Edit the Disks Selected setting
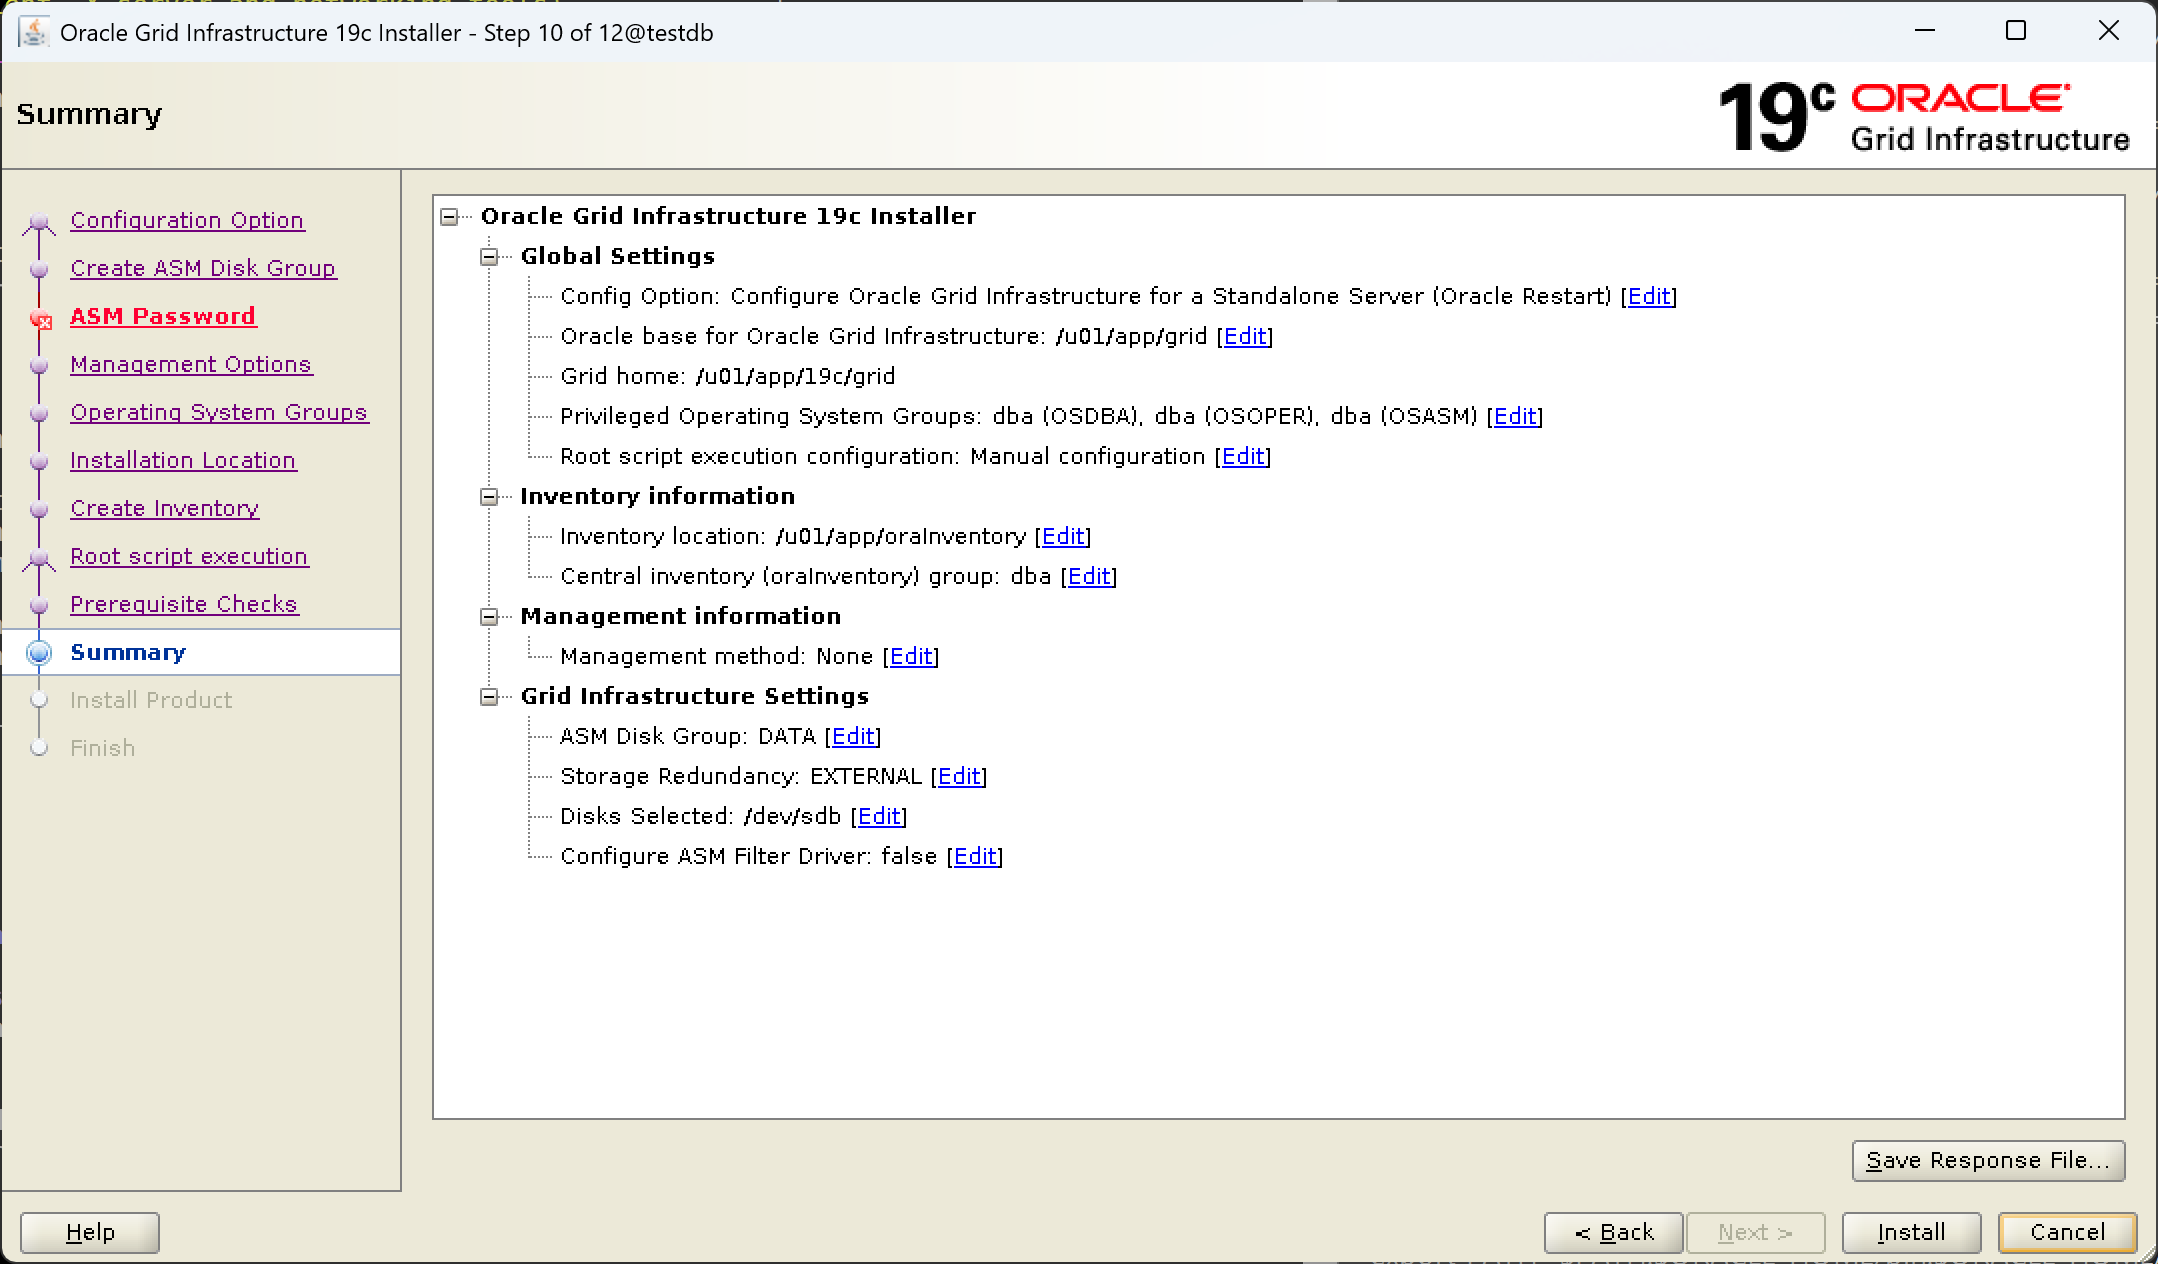2158x1264 pixels. click(x=879, y=816)
